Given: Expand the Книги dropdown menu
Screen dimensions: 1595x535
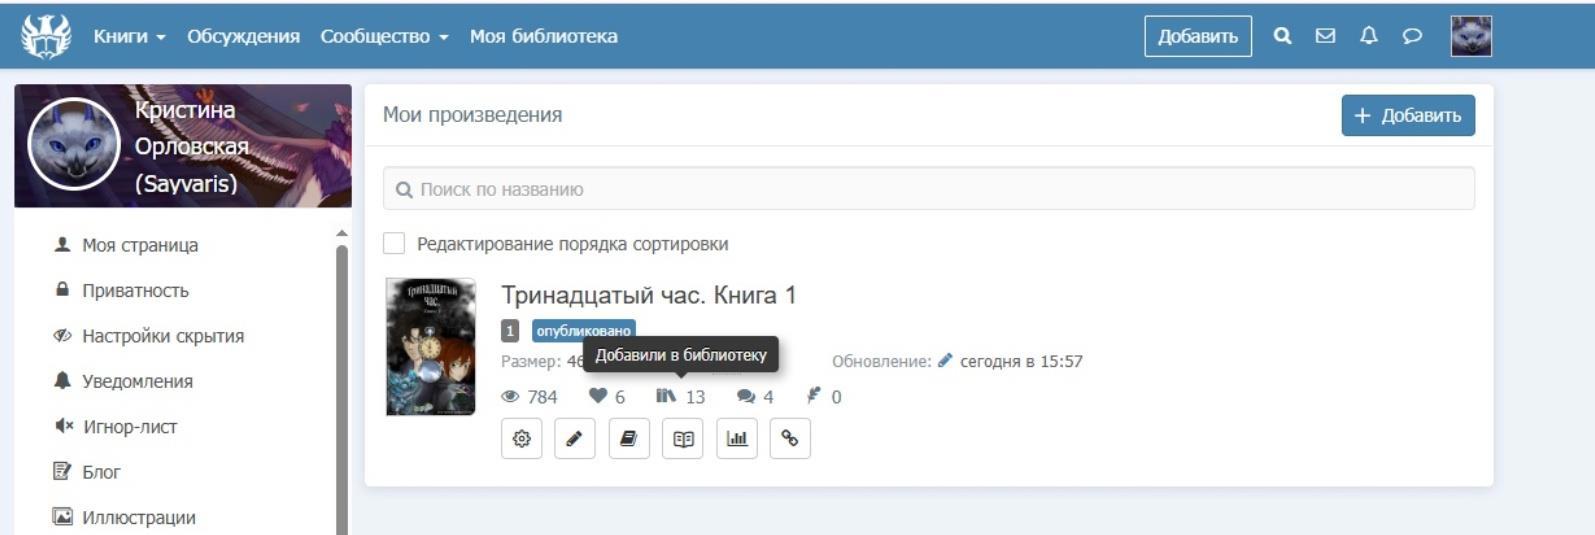Looking at the screenshot, I should [x=129, y=36].
